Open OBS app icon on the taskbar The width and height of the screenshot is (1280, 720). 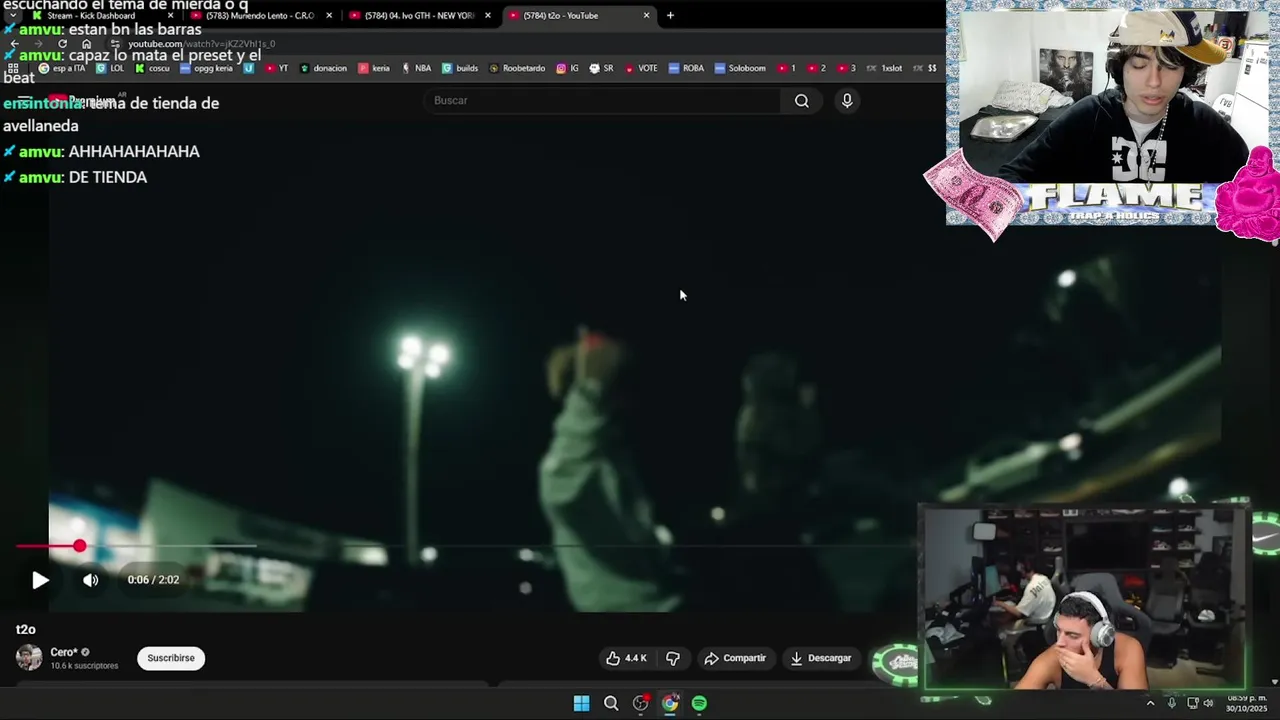[640, 703]
